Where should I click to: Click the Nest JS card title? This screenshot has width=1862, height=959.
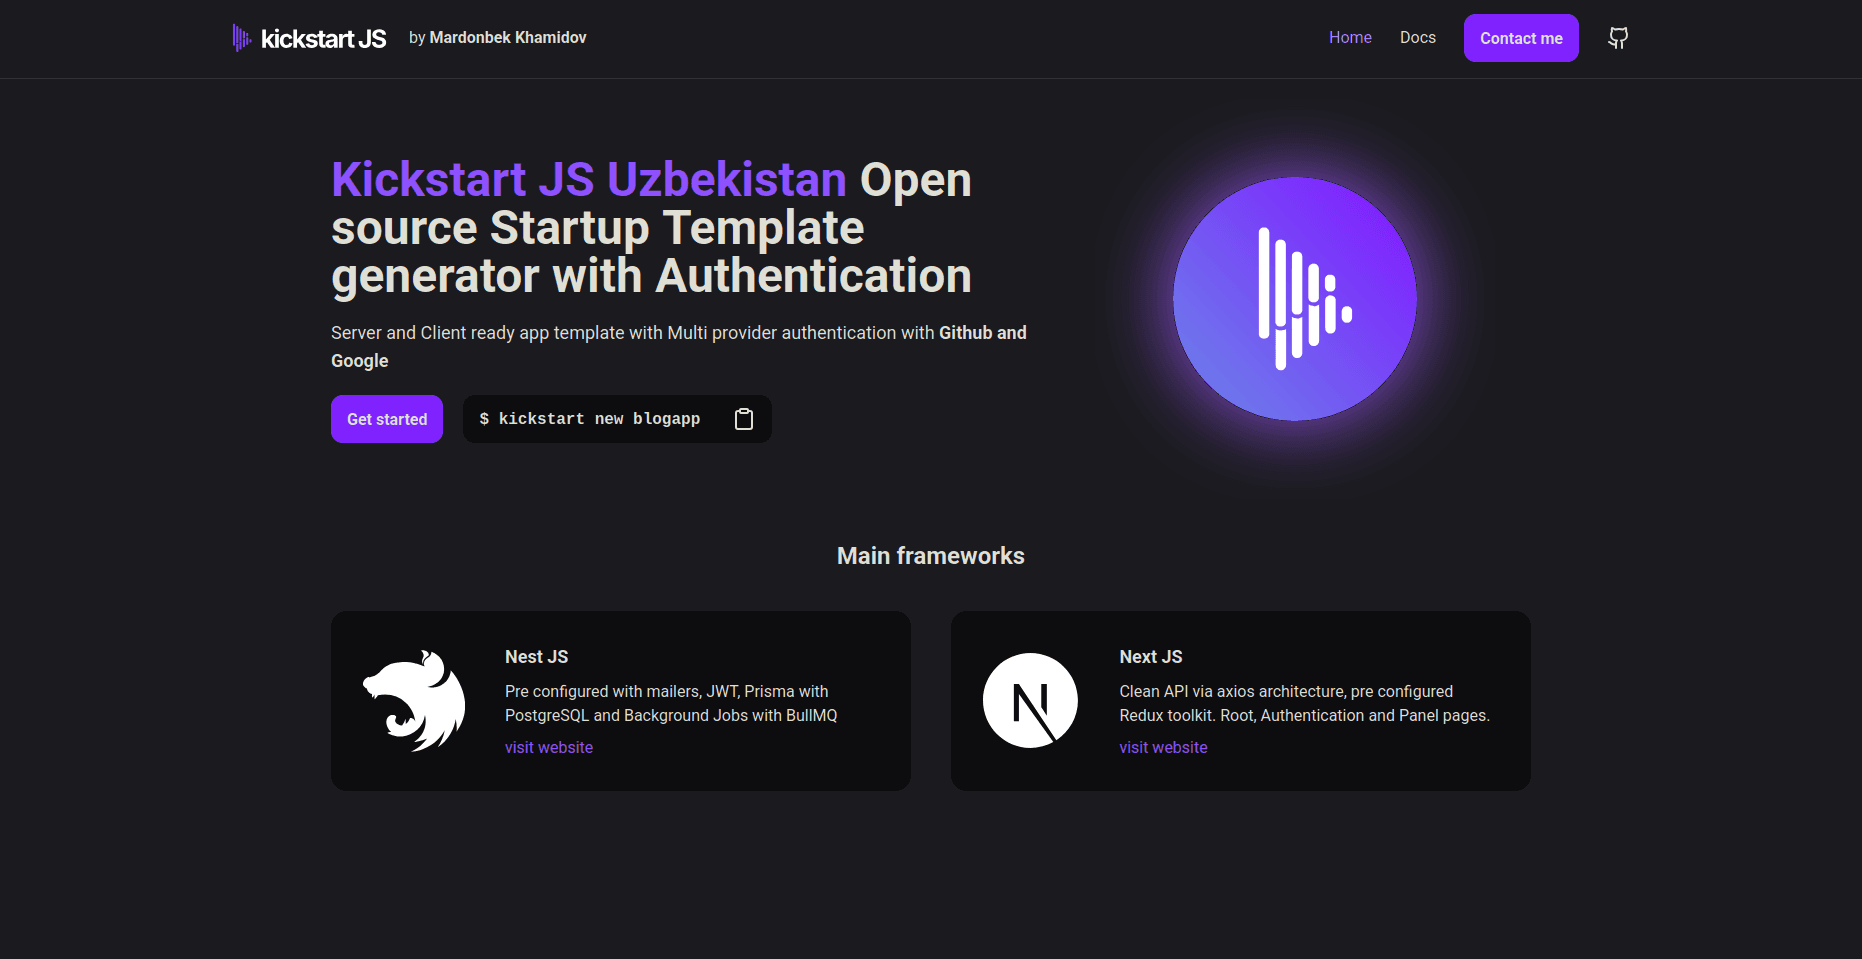pos(536,657)
